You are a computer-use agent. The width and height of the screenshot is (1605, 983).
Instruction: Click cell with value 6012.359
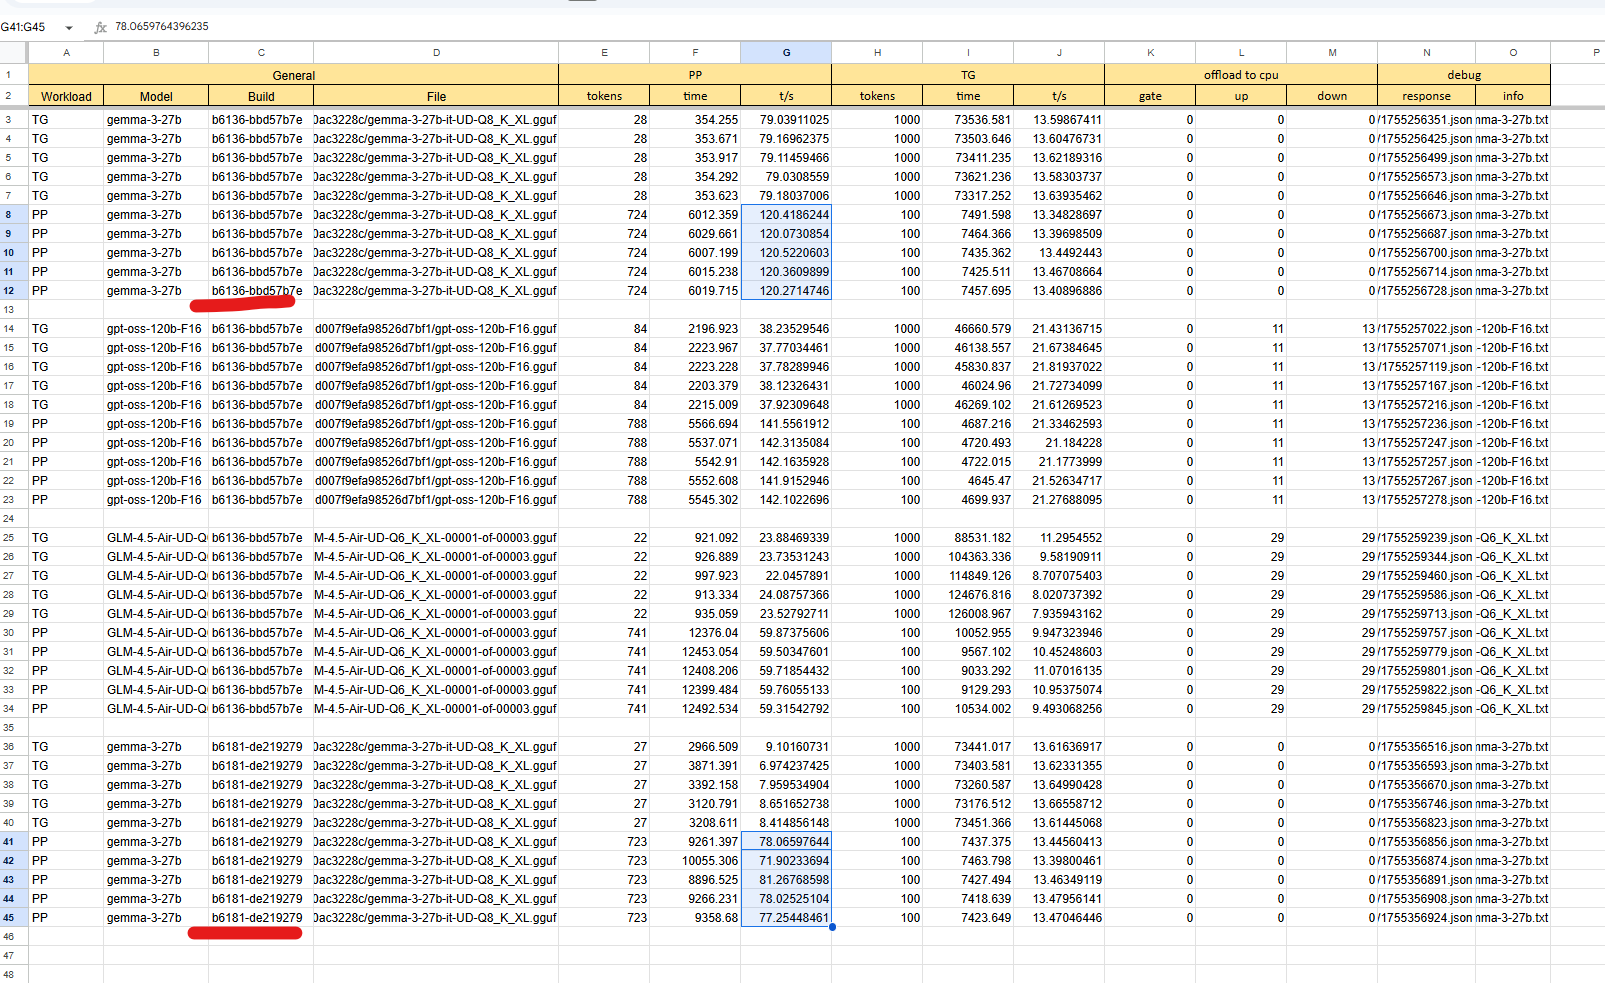(x=695, y=215)
